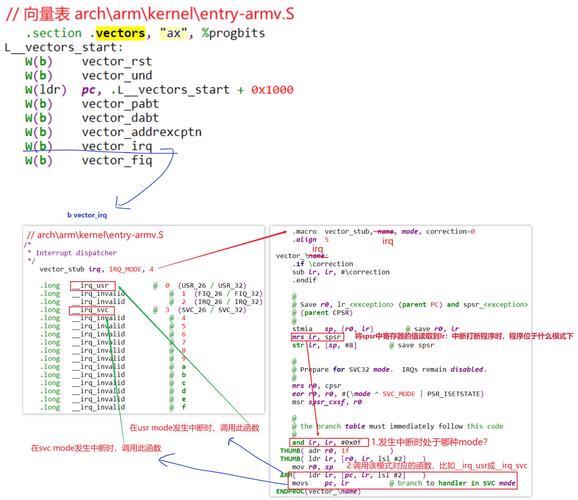Image resolution: width=578 pixels, height=500 pixels.
Task: Click the 'Interrupt dispatcher' comment
Action: tap(76, 253)
